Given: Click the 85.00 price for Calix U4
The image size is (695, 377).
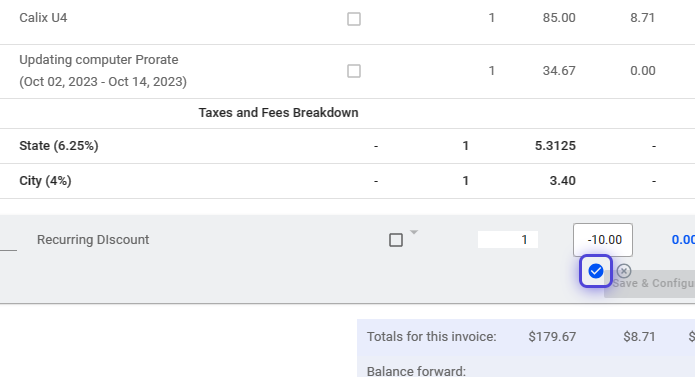Looking at the screenshot, I should coord(559,18).
